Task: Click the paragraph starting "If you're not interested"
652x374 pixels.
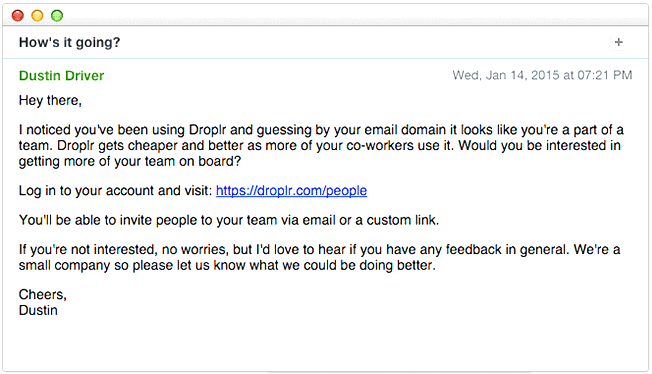Action: point(319,258)
